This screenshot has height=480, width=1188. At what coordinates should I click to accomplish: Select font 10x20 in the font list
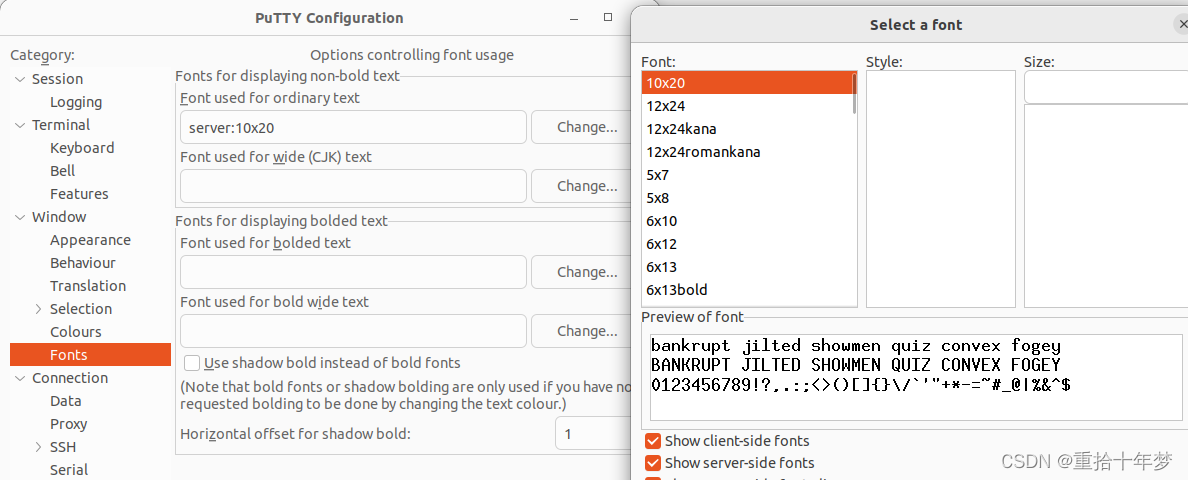pyautogui.click(x=747, y=83)
